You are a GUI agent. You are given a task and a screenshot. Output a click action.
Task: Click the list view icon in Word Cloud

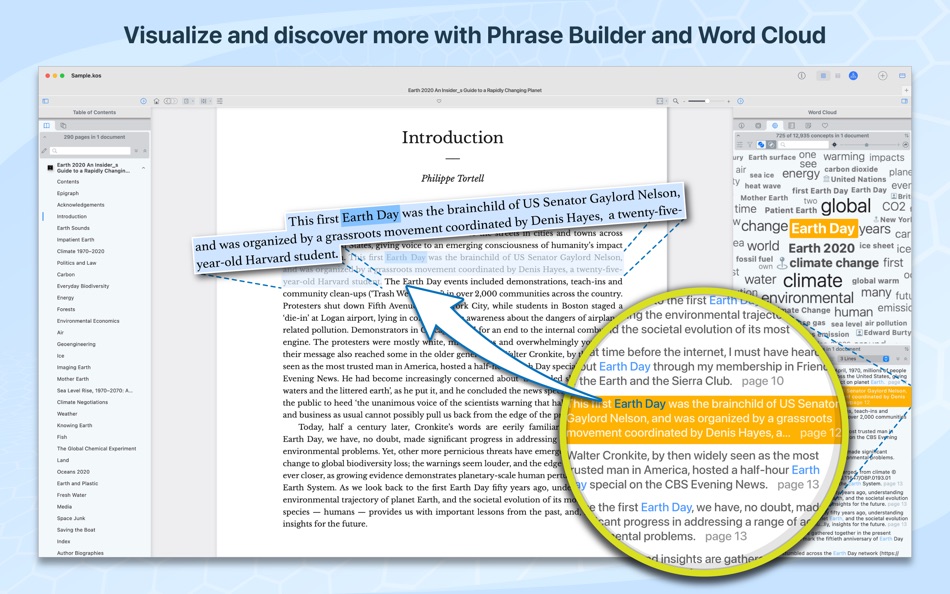click(x=740, y=145)
